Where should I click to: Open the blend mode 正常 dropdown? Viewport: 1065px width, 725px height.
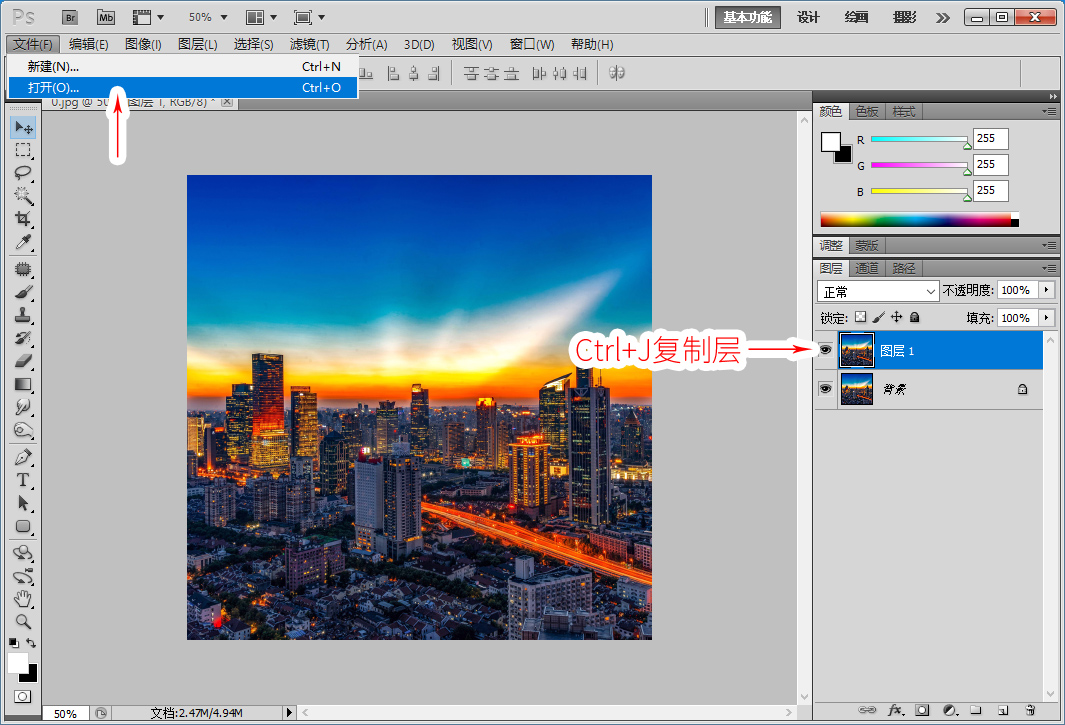point(878,291)
